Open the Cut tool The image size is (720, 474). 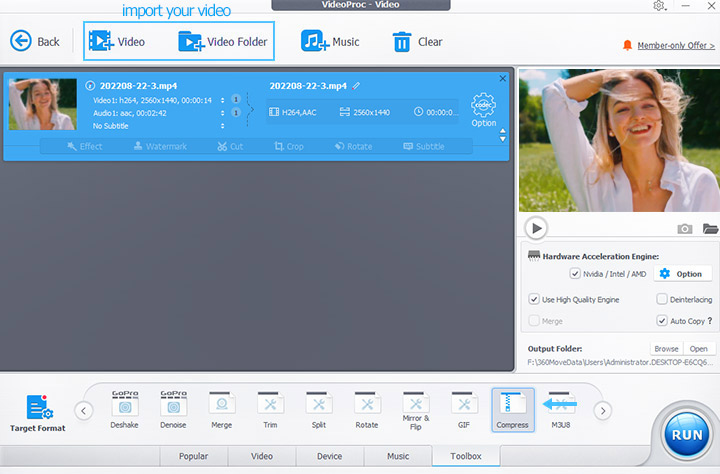[230, 147]
